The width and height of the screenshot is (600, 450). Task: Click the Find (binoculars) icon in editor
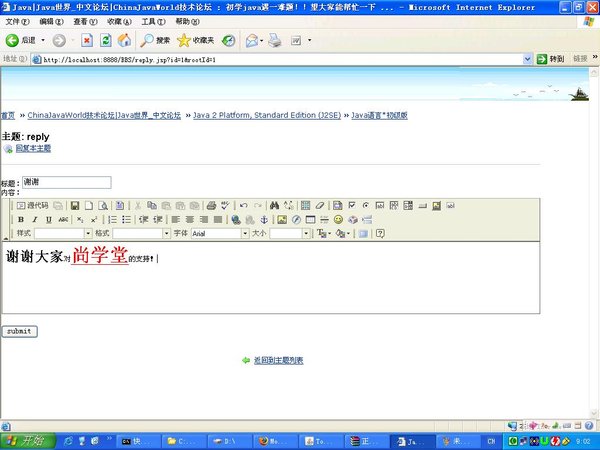click(x=275, y=205)
